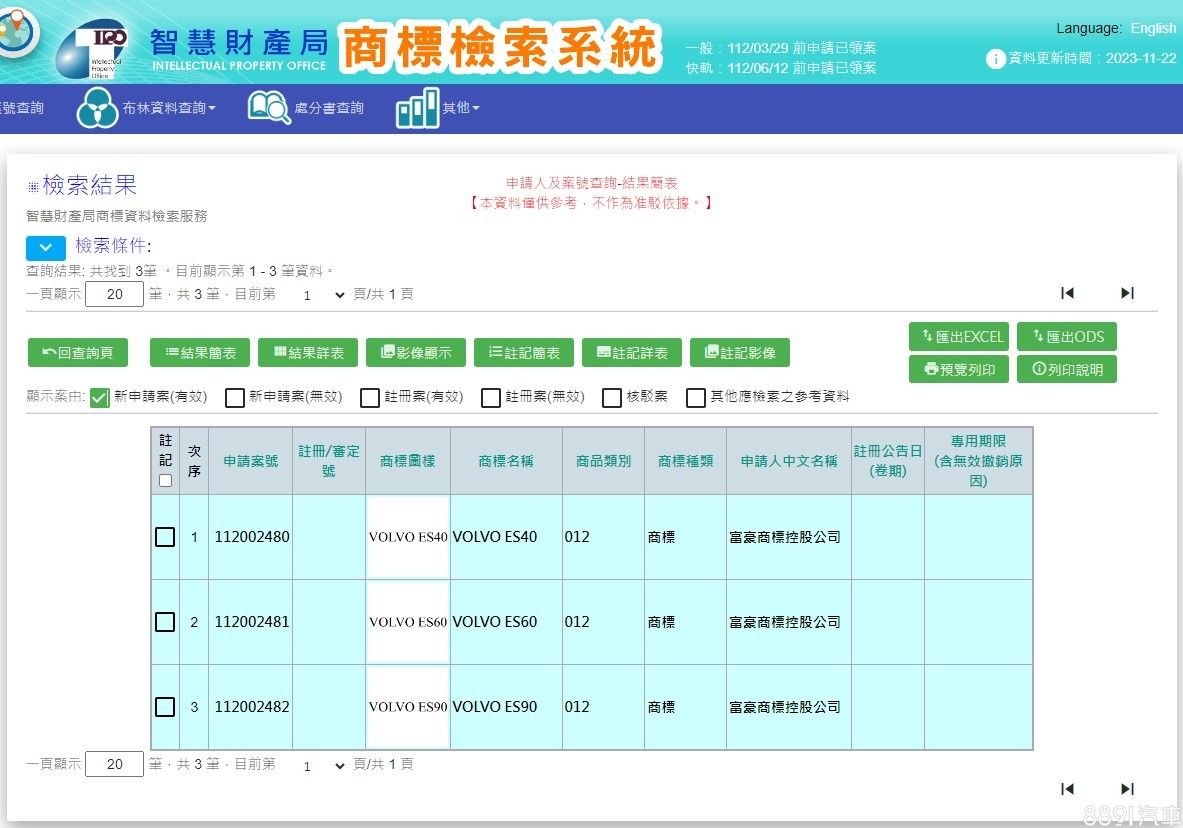
Task: Click the VOLVO ES40 trademark image
Action: (x=408, y=537)
